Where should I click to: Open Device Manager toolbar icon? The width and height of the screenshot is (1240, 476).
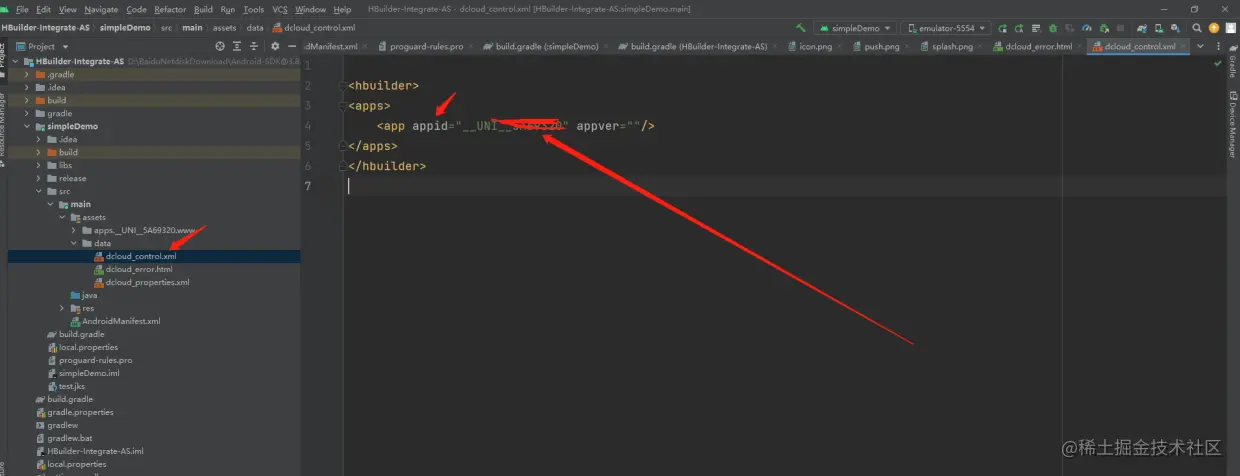[1158, 28]
